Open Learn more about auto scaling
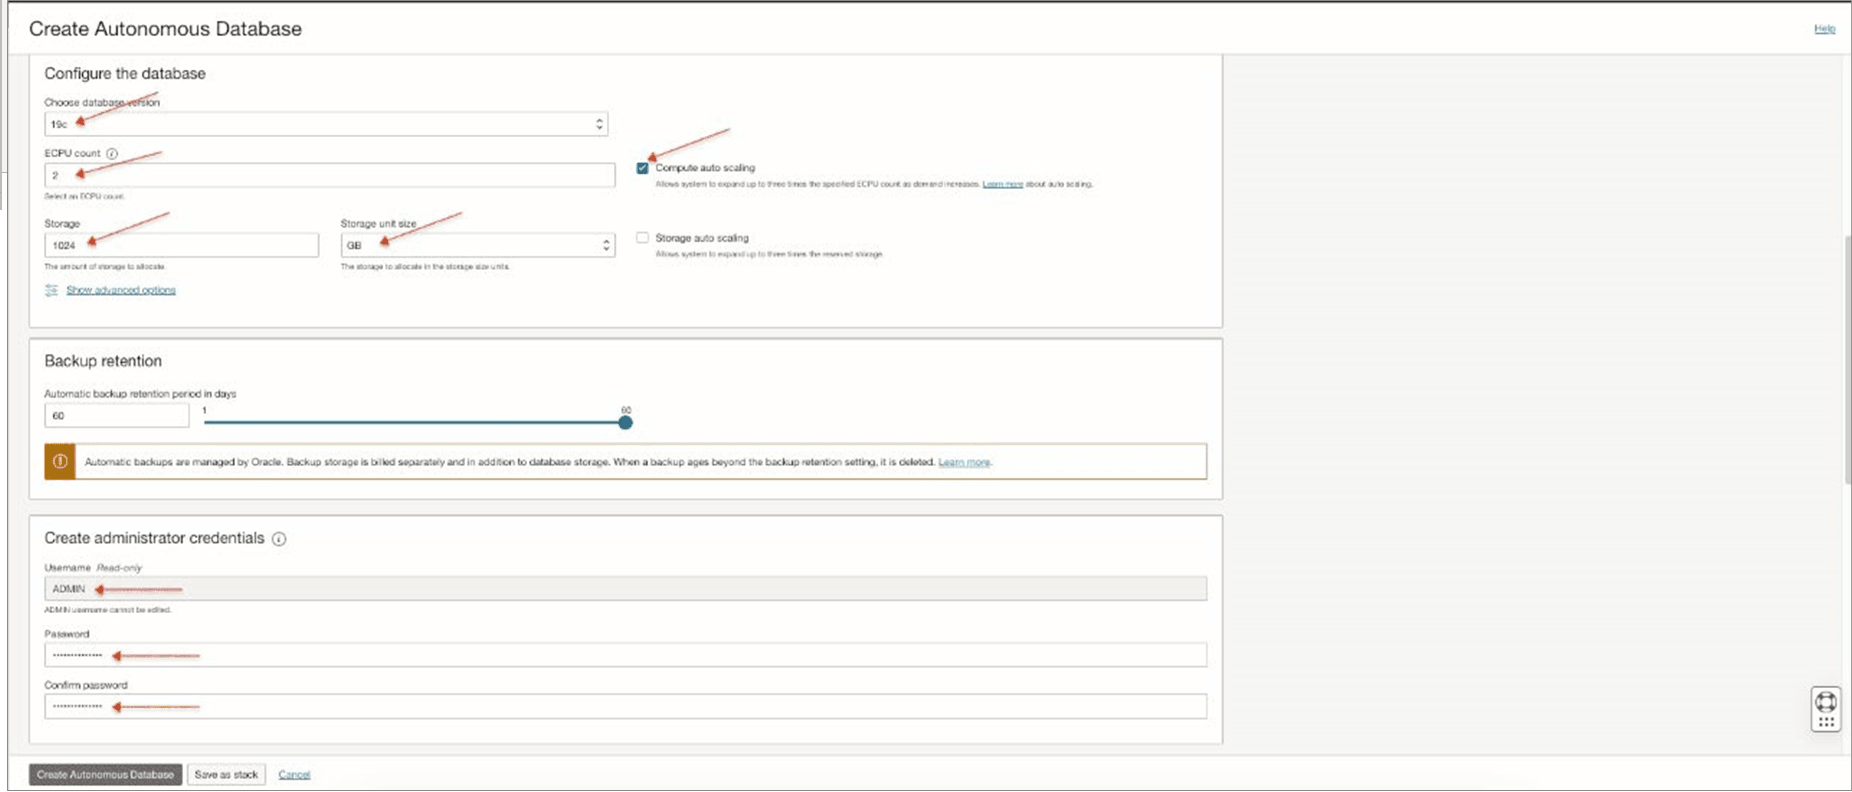The image size is (1852, 792). [x=1002, y=184]
